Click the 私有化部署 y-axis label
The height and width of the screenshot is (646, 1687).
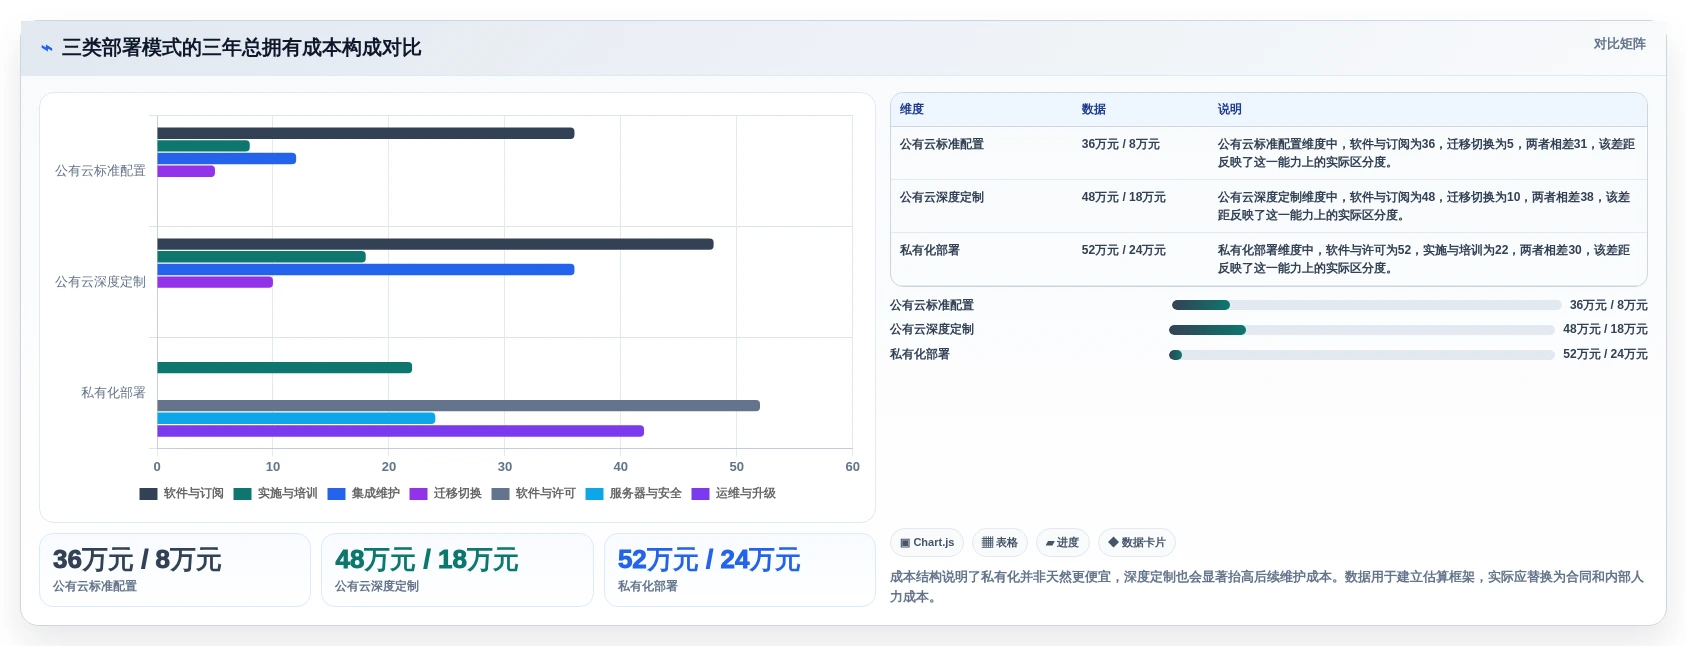click(x=113, y=393)
